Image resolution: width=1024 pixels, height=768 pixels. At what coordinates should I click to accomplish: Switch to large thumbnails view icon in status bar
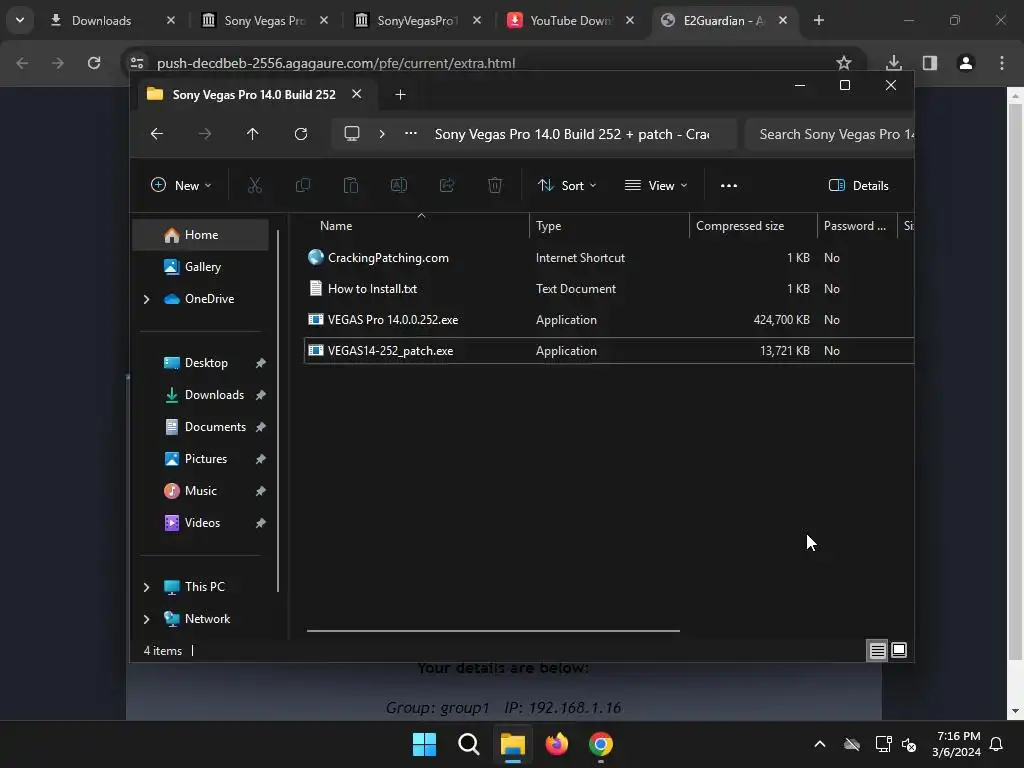point(899,650)
